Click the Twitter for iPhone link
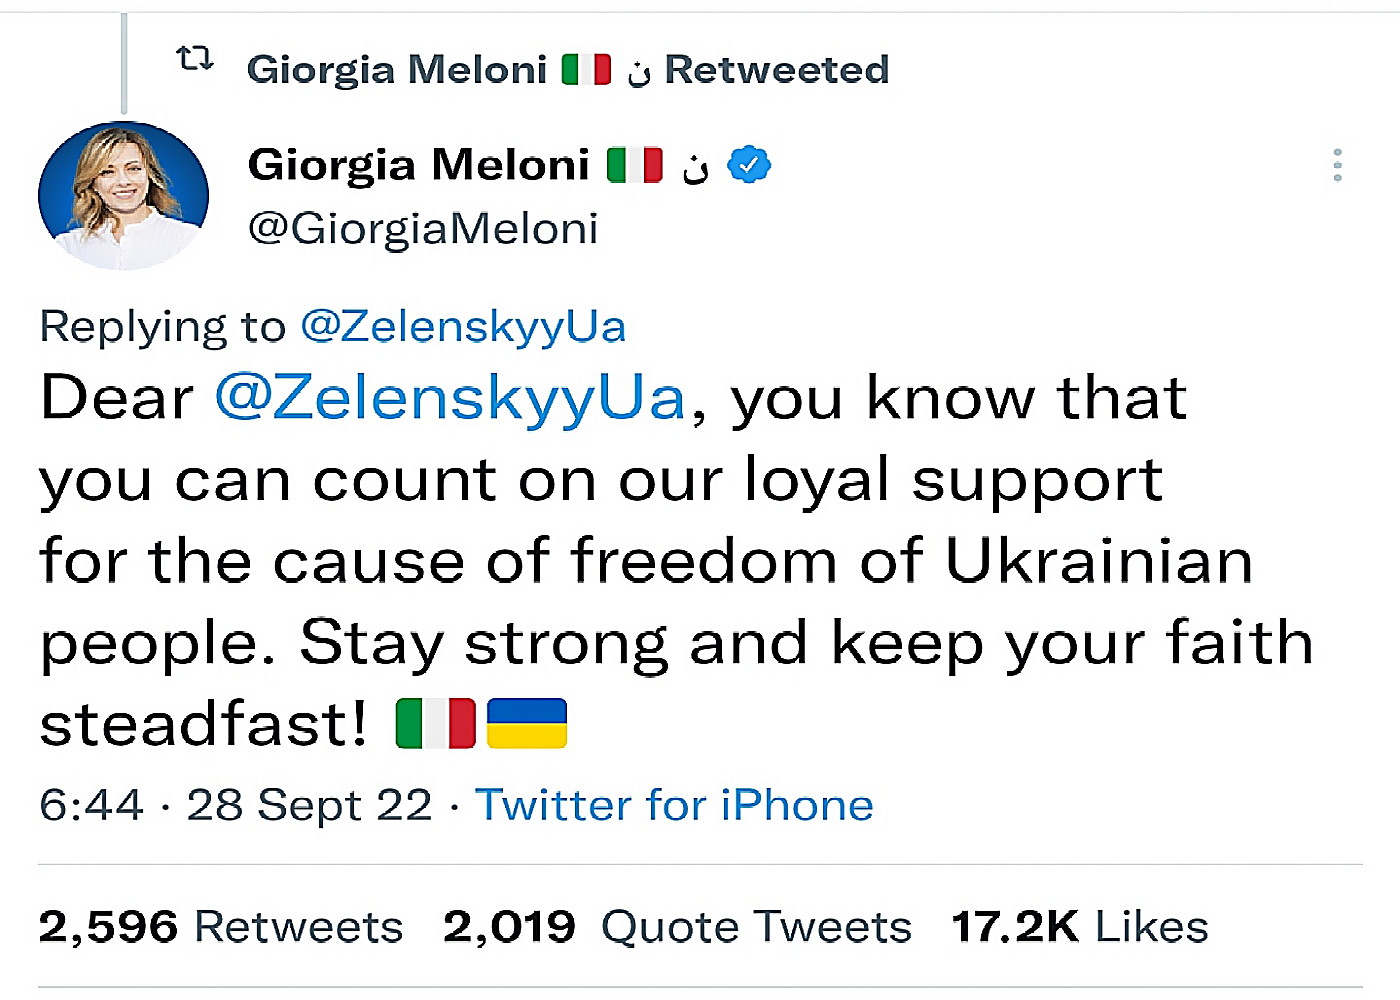The height and width of the screenshot is (1000, 1400). tap(674, 805)
